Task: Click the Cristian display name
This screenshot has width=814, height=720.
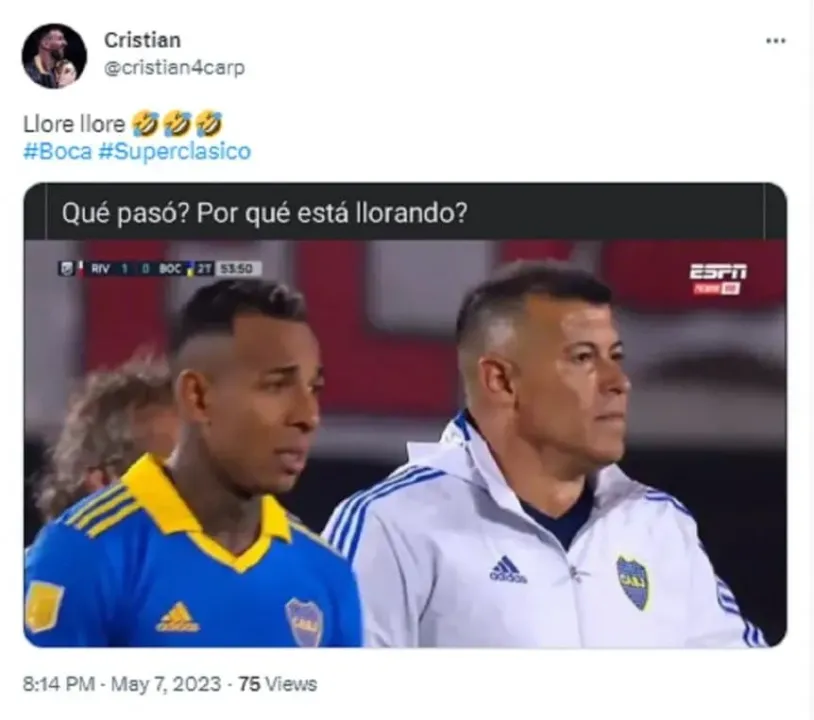Action: coord(142,40)
